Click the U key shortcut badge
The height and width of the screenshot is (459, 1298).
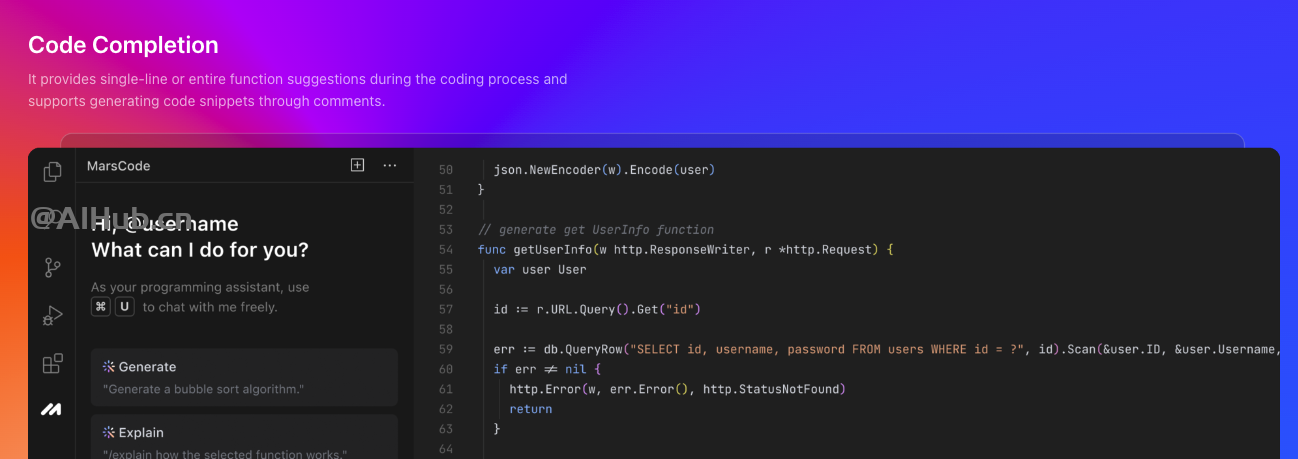click(125, 307)
